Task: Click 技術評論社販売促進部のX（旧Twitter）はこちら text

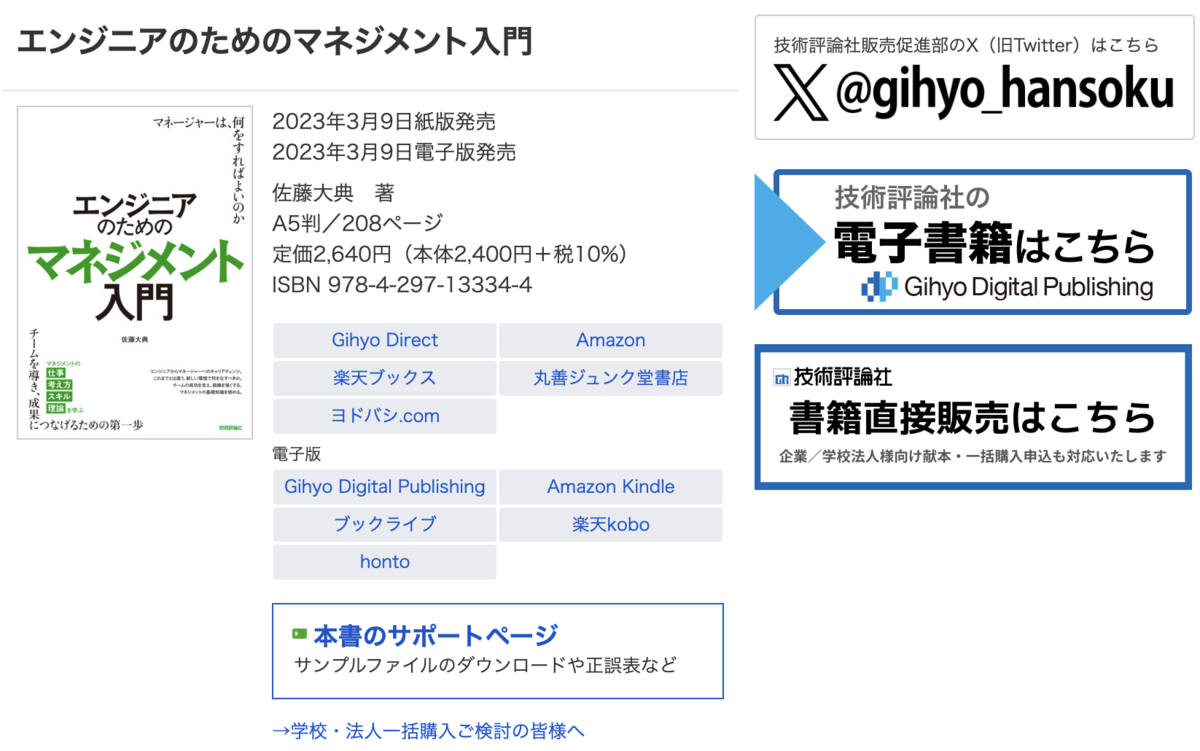Action: (966, 45)
